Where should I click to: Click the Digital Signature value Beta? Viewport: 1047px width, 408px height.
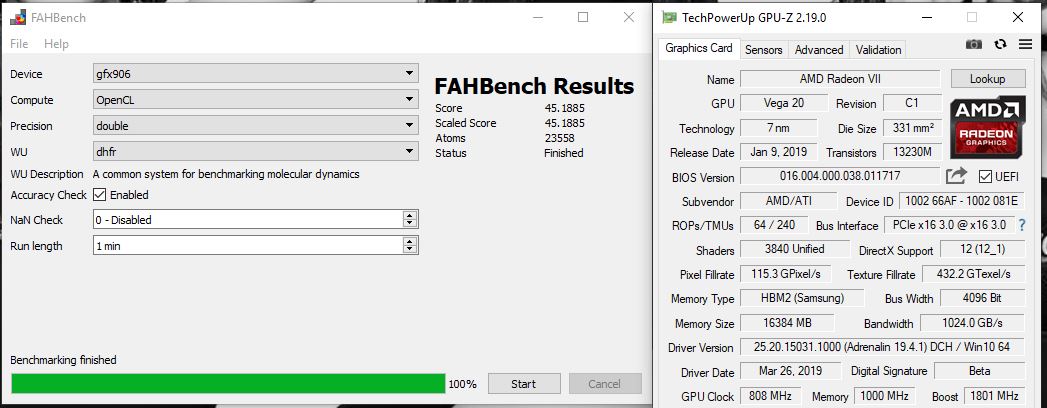(x=979, y=371)
